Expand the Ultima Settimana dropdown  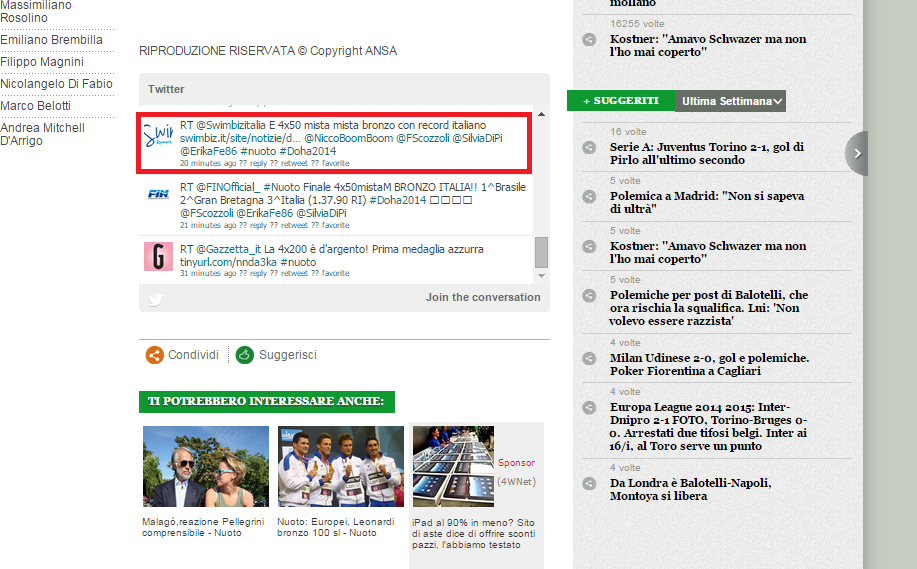(x=730, y=101)
